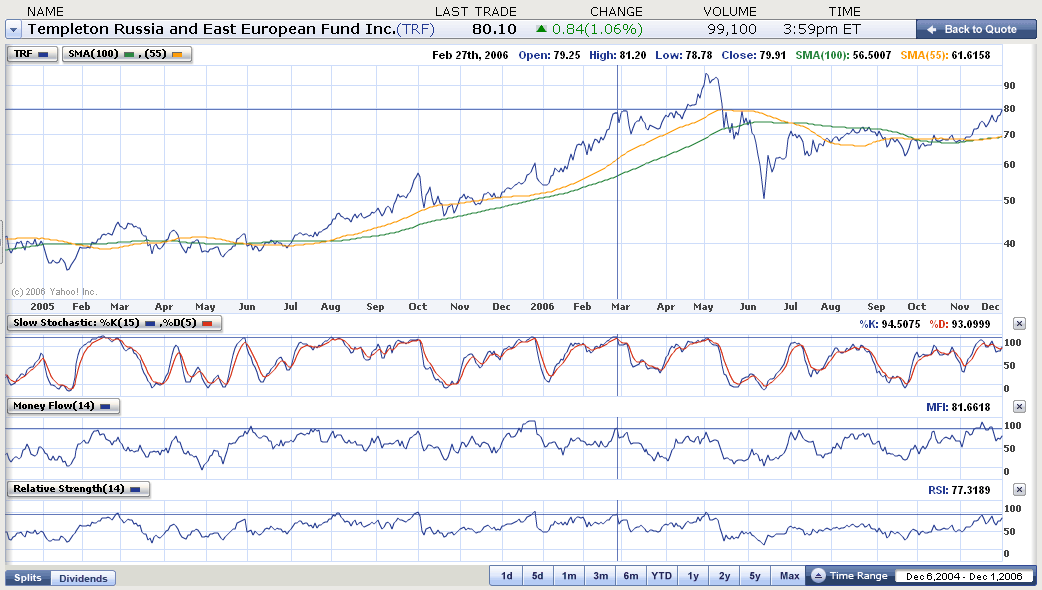Viewport: 1042px width, 590px height.
Task: Click the MFI: 81.6618 readout
Action: (x=958, y=407)
